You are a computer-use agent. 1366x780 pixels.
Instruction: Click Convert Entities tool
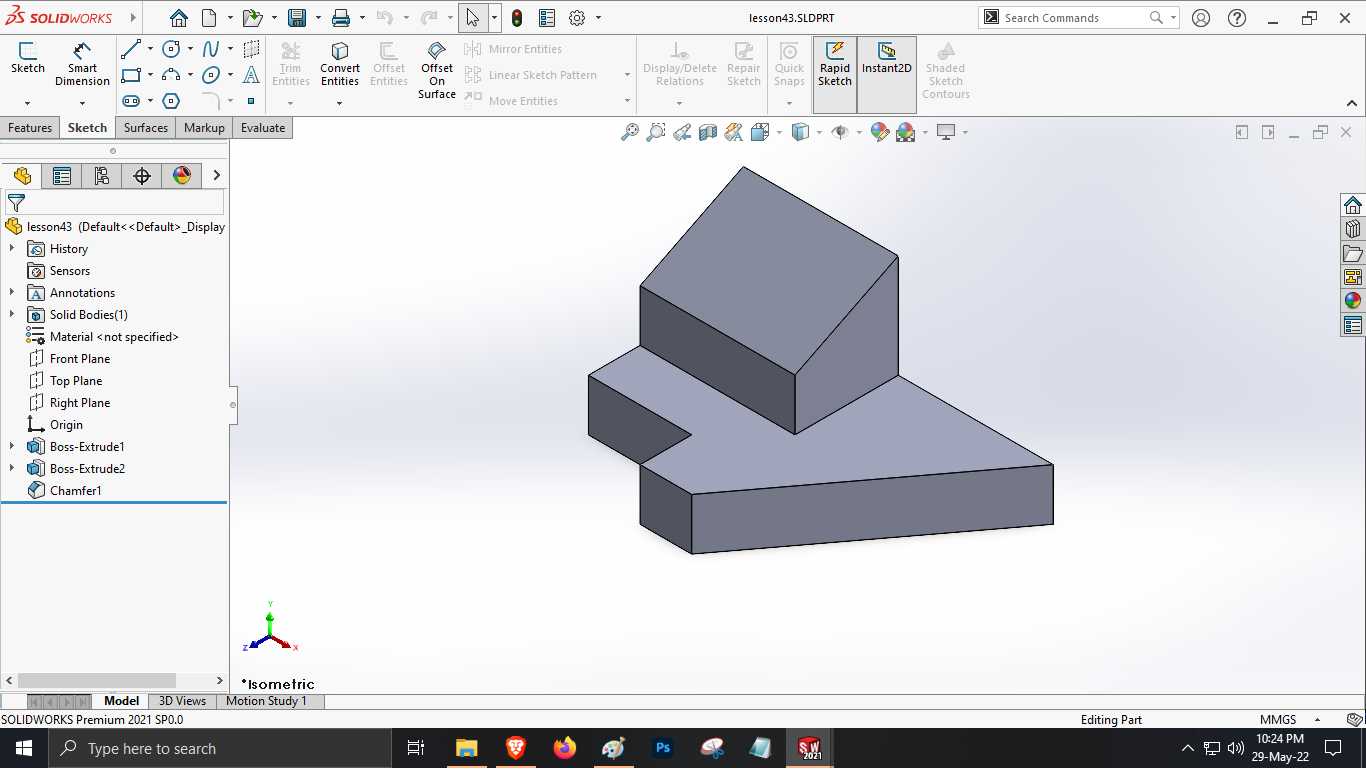pos(340,64)
